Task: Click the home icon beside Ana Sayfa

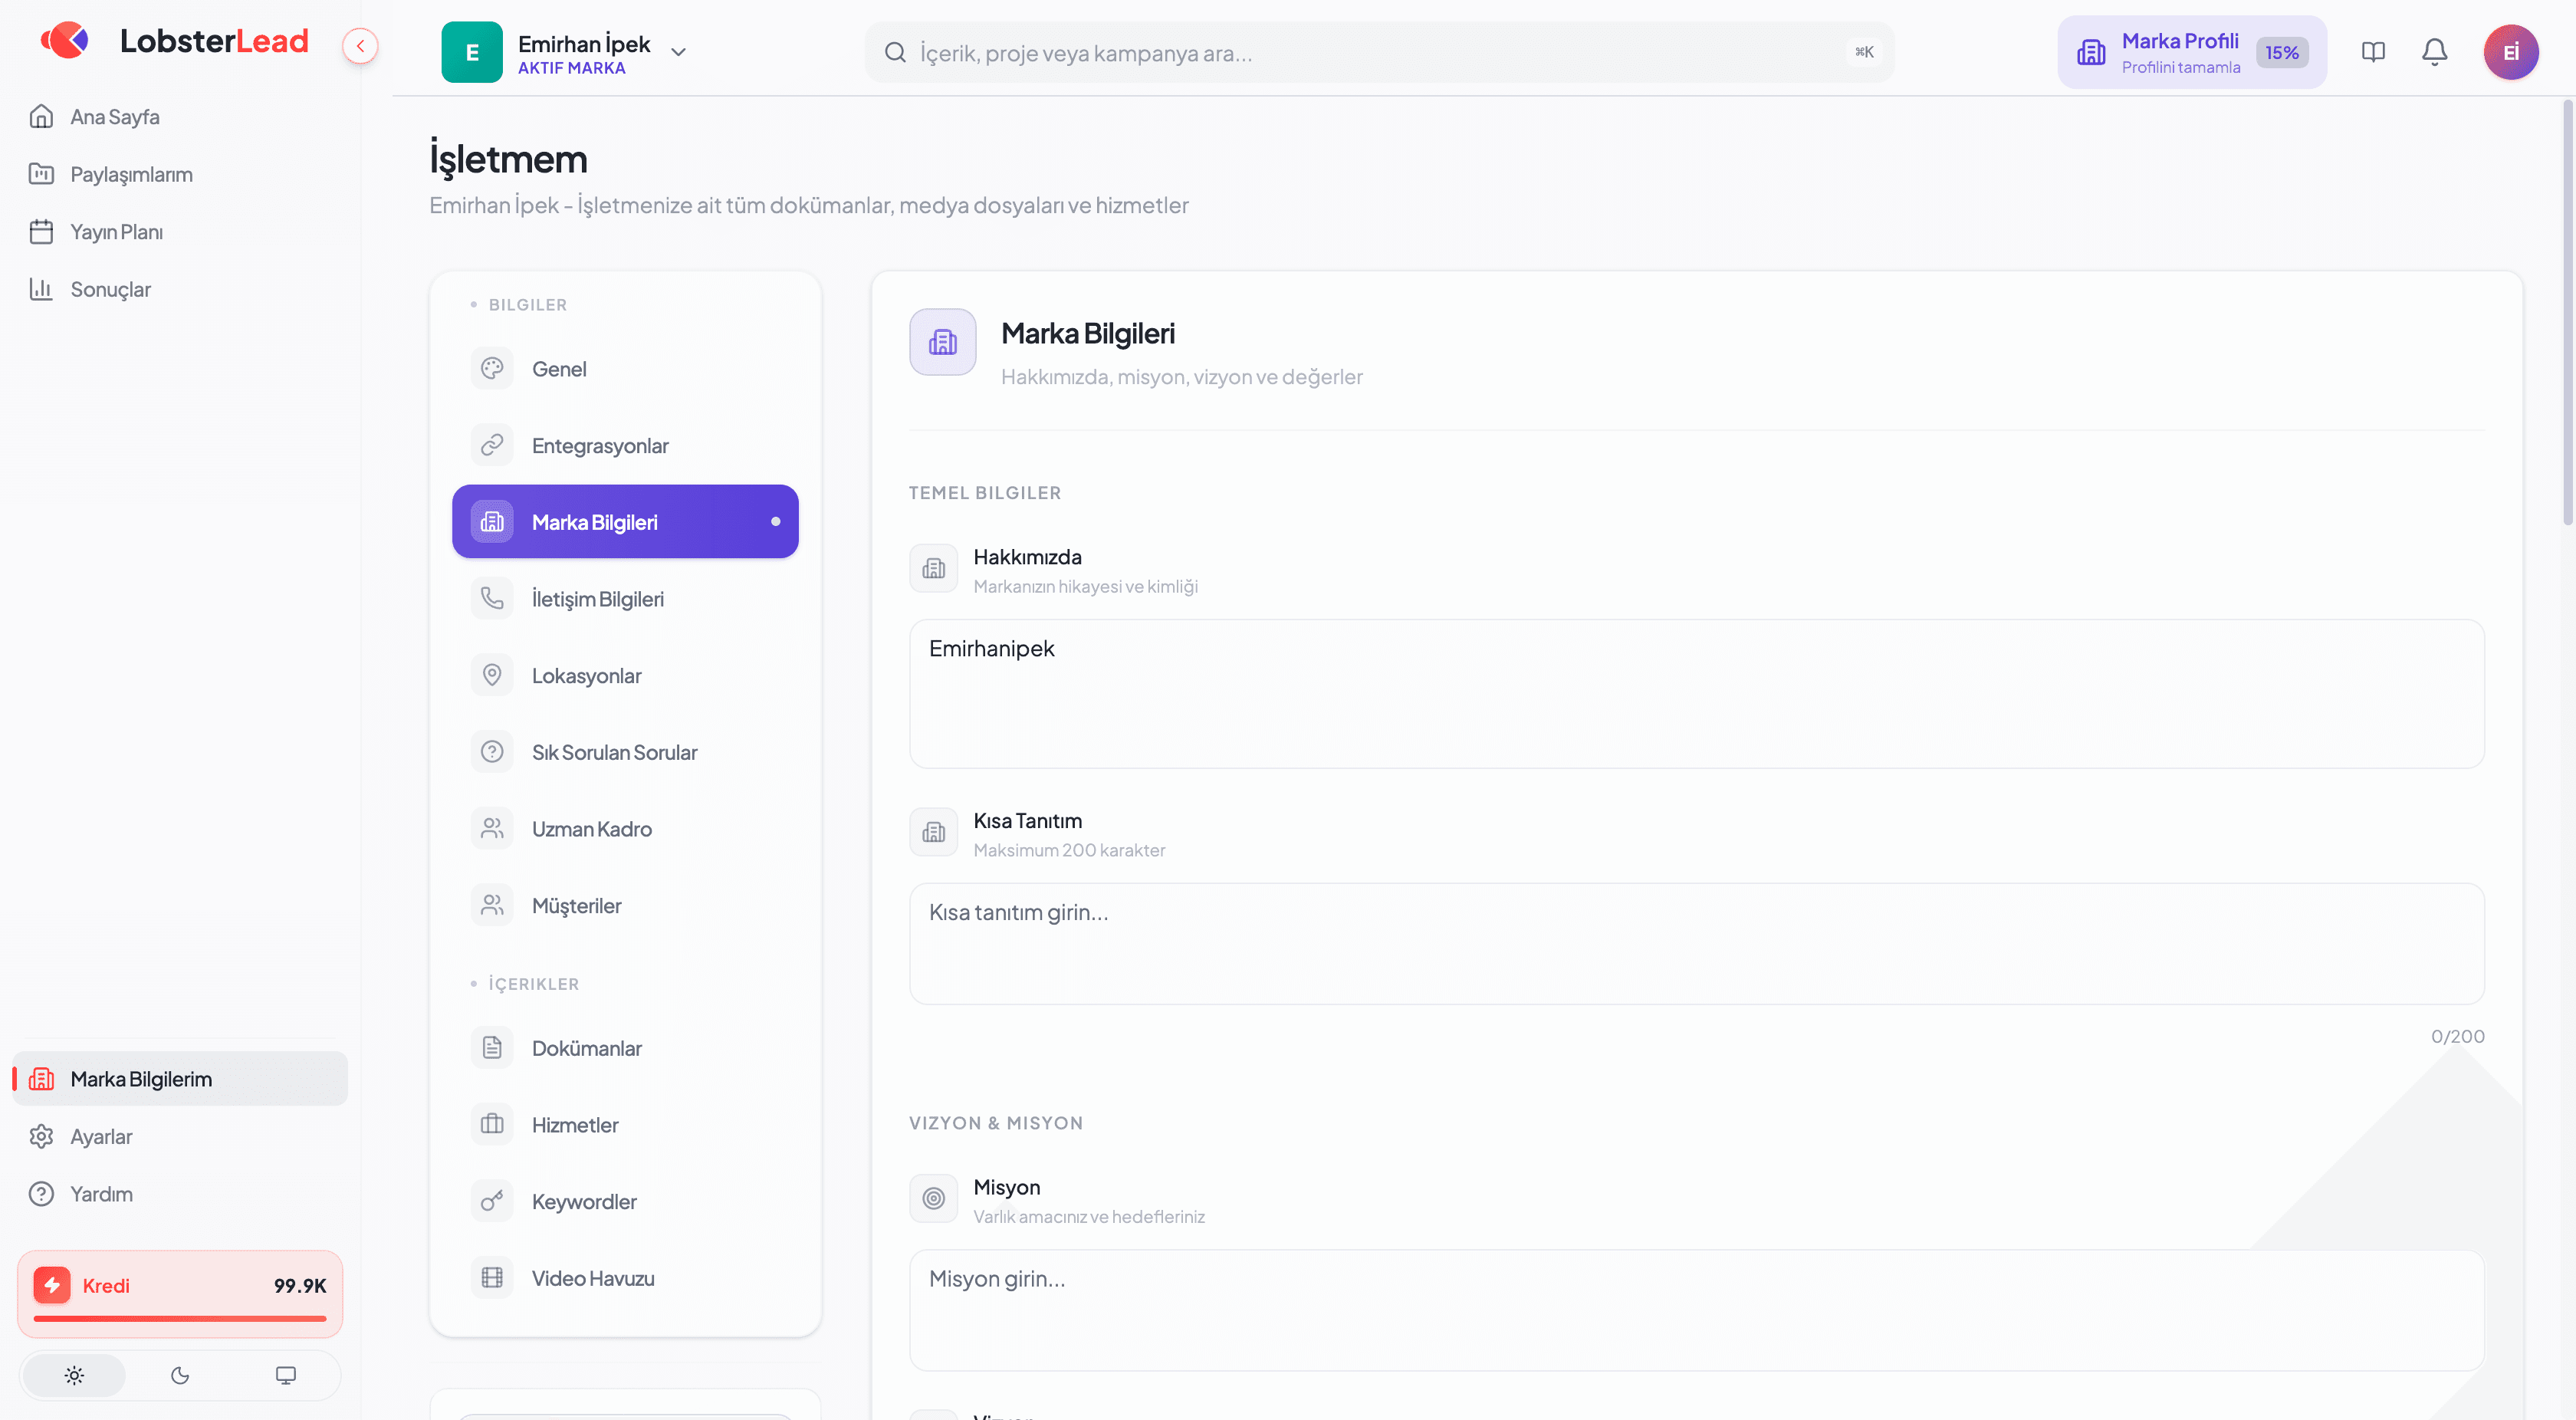Action: point(41,117)
